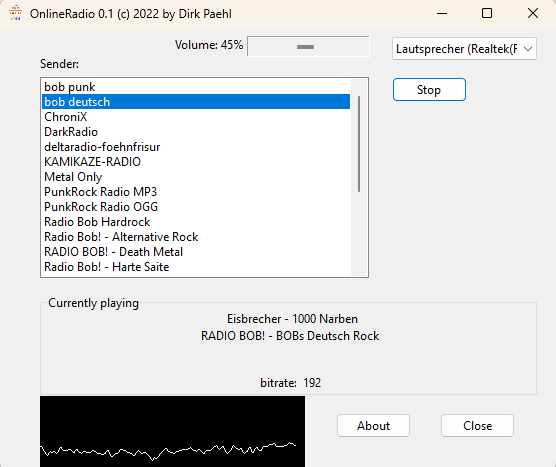The height and width of the screenshot is (467, 556).
Task: Stop the current radio playback
Action: [x=429, y=90]
